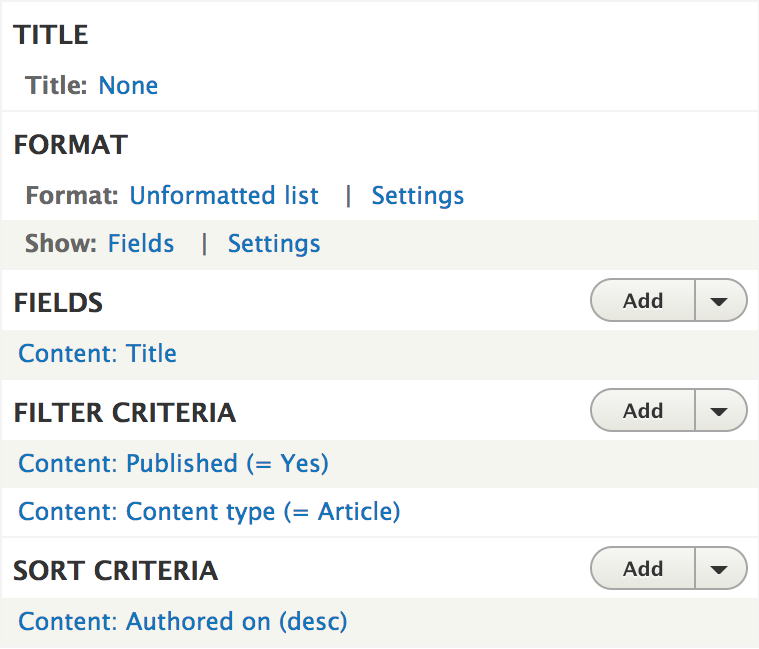Add a new filter criterion
The height and width of the screenshot is (649, 759).
(643, 411)
